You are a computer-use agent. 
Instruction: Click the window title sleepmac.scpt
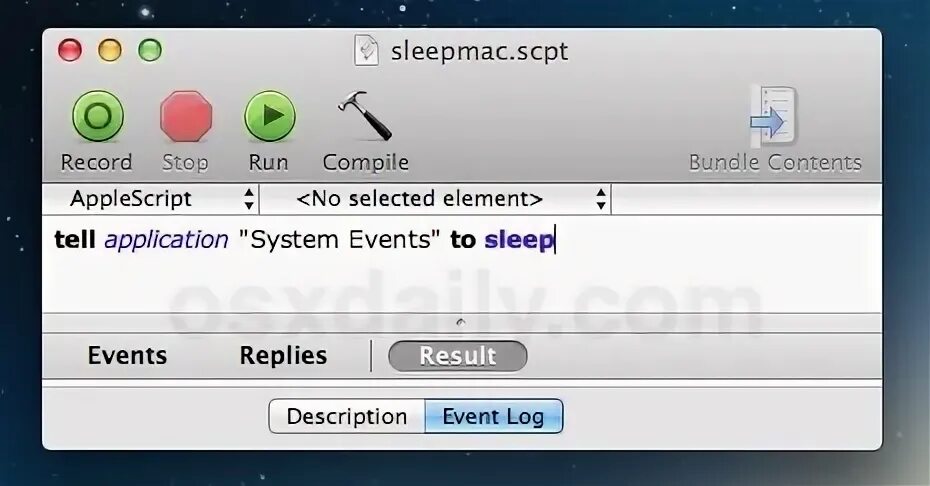click(479, 52)
